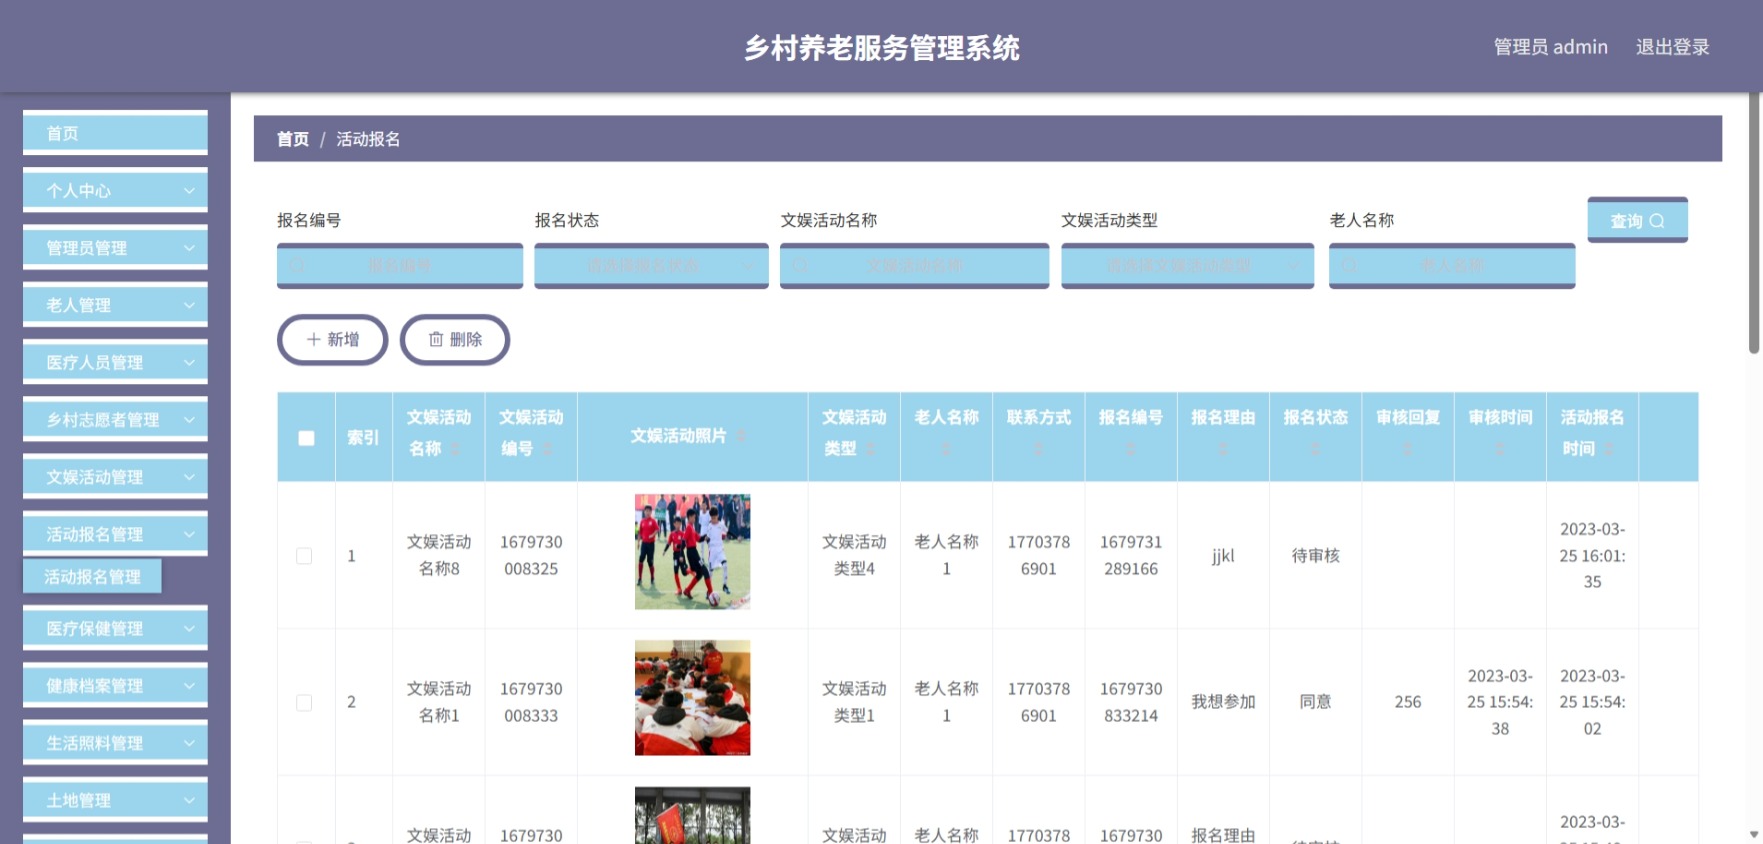Click the 文娱活动名称1 cell in row 2
This screenshot has height=844, width=1763.
pyautogui.click(x=439, y=702)
